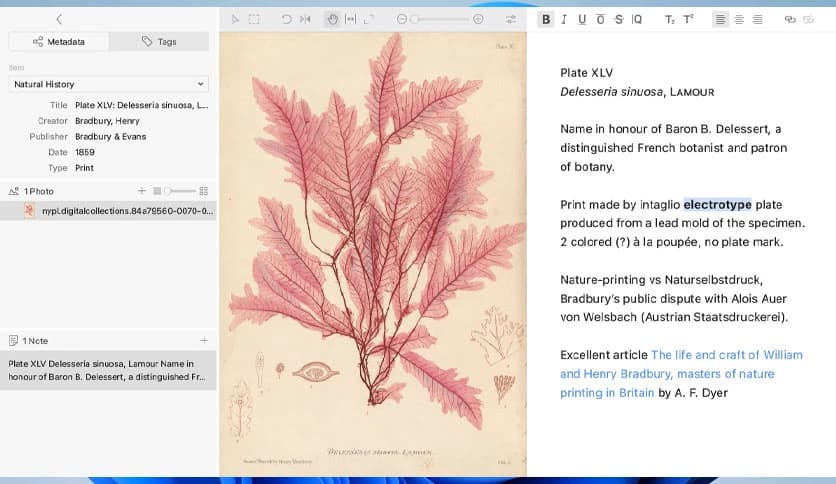Edit the Title field value
This screenshot has width=836, height=484.
[141, 105]
